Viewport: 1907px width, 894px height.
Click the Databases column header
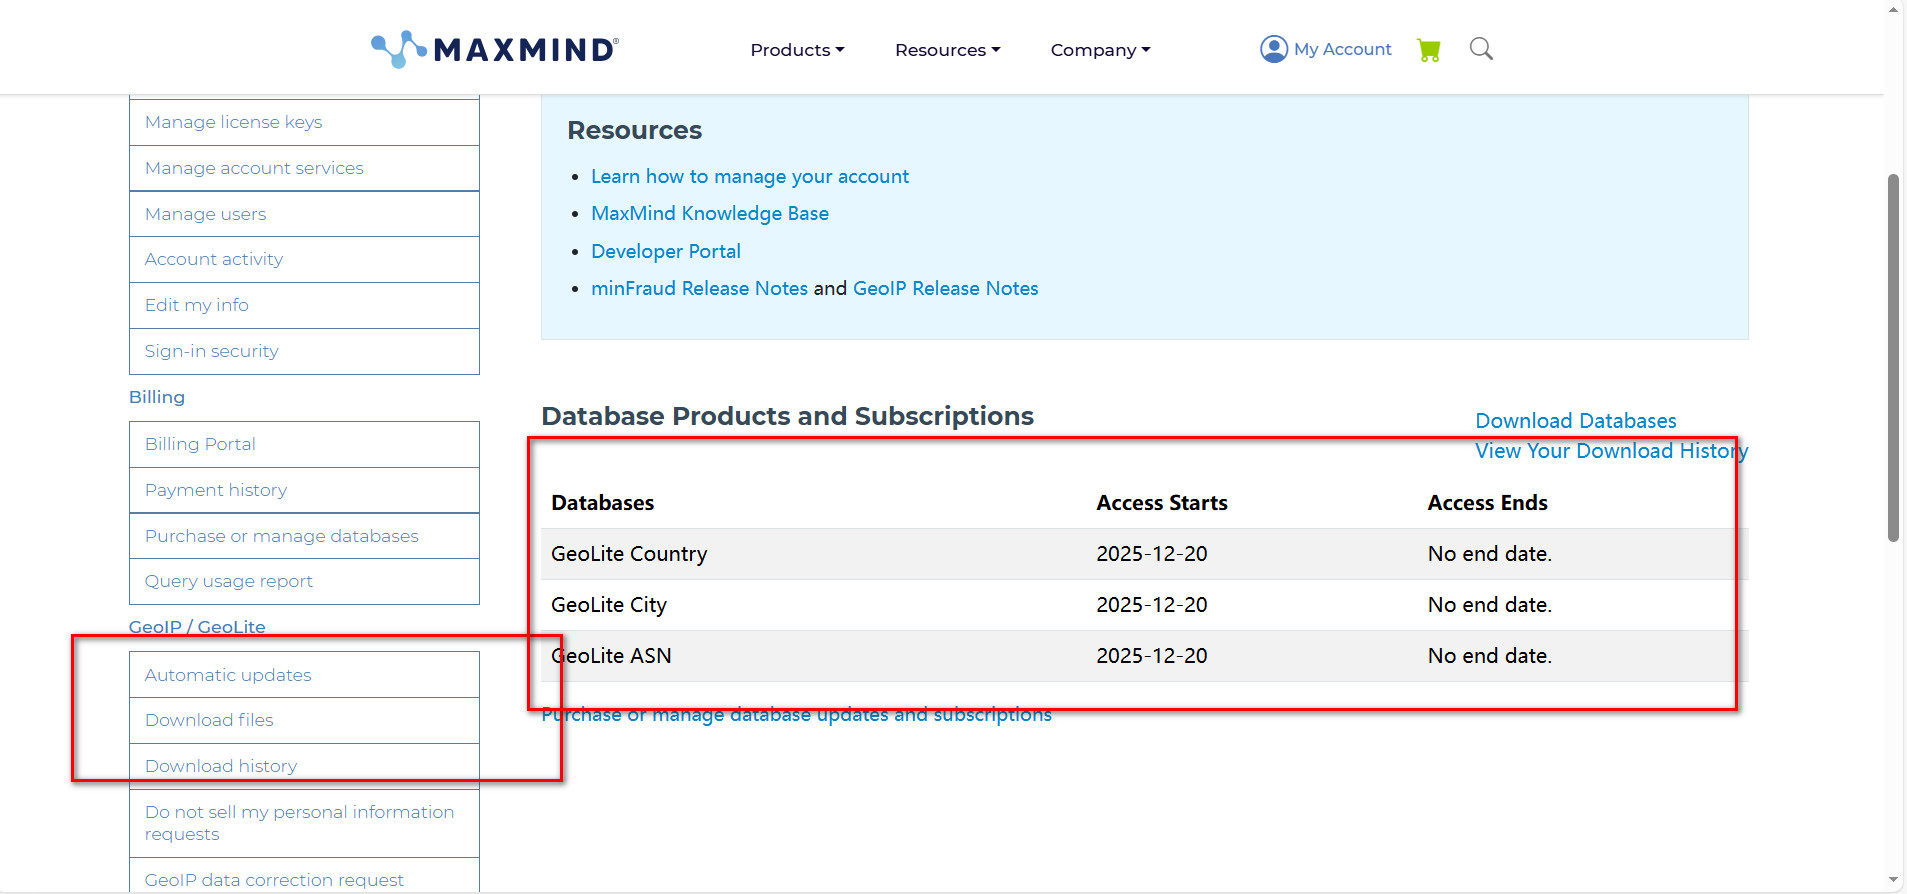pyautogui.click(x=603, y=503)
